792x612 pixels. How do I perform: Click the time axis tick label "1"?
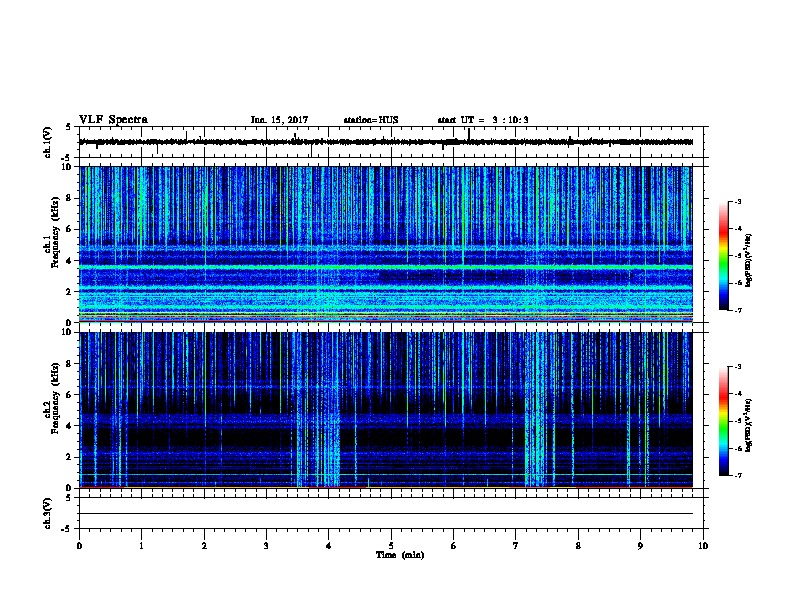[x=141, y=546]
